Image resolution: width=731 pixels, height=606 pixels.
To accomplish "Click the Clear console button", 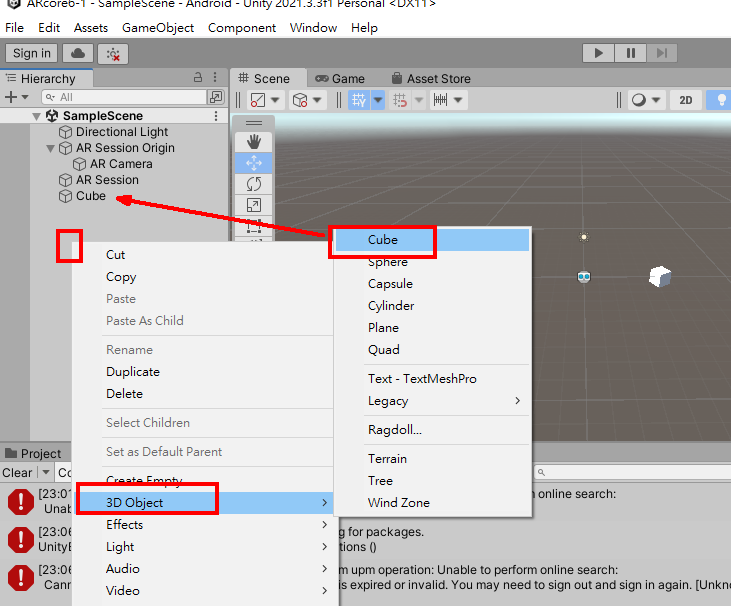I will pos(18,473).
